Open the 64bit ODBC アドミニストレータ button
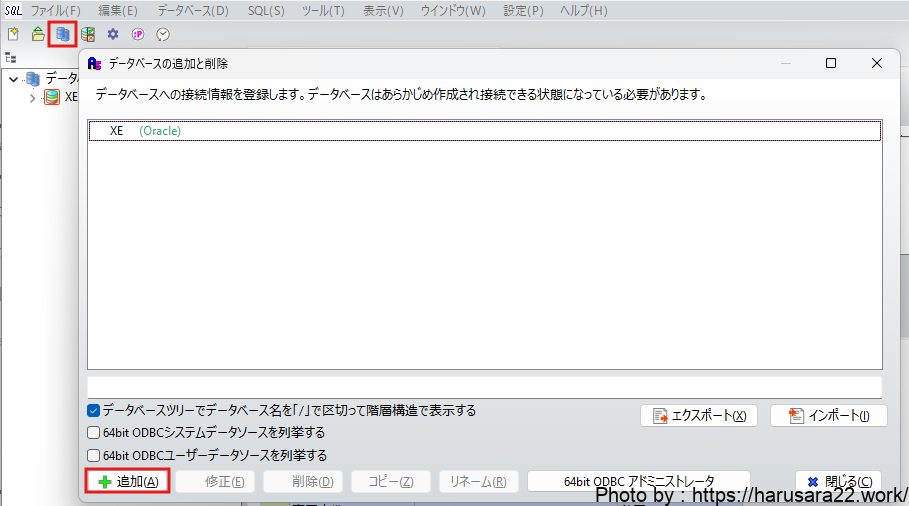The image size is (909, 506). (638, 481)
